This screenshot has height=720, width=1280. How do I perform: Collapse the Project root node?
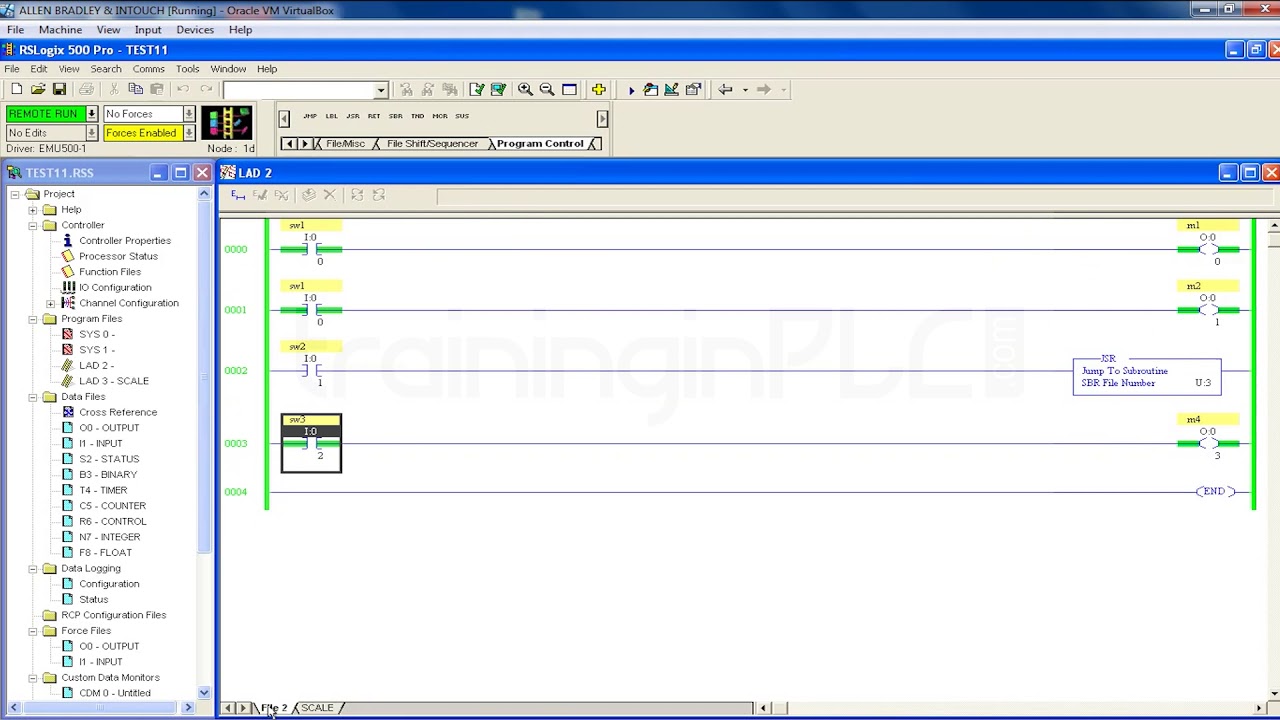point(15,194)
